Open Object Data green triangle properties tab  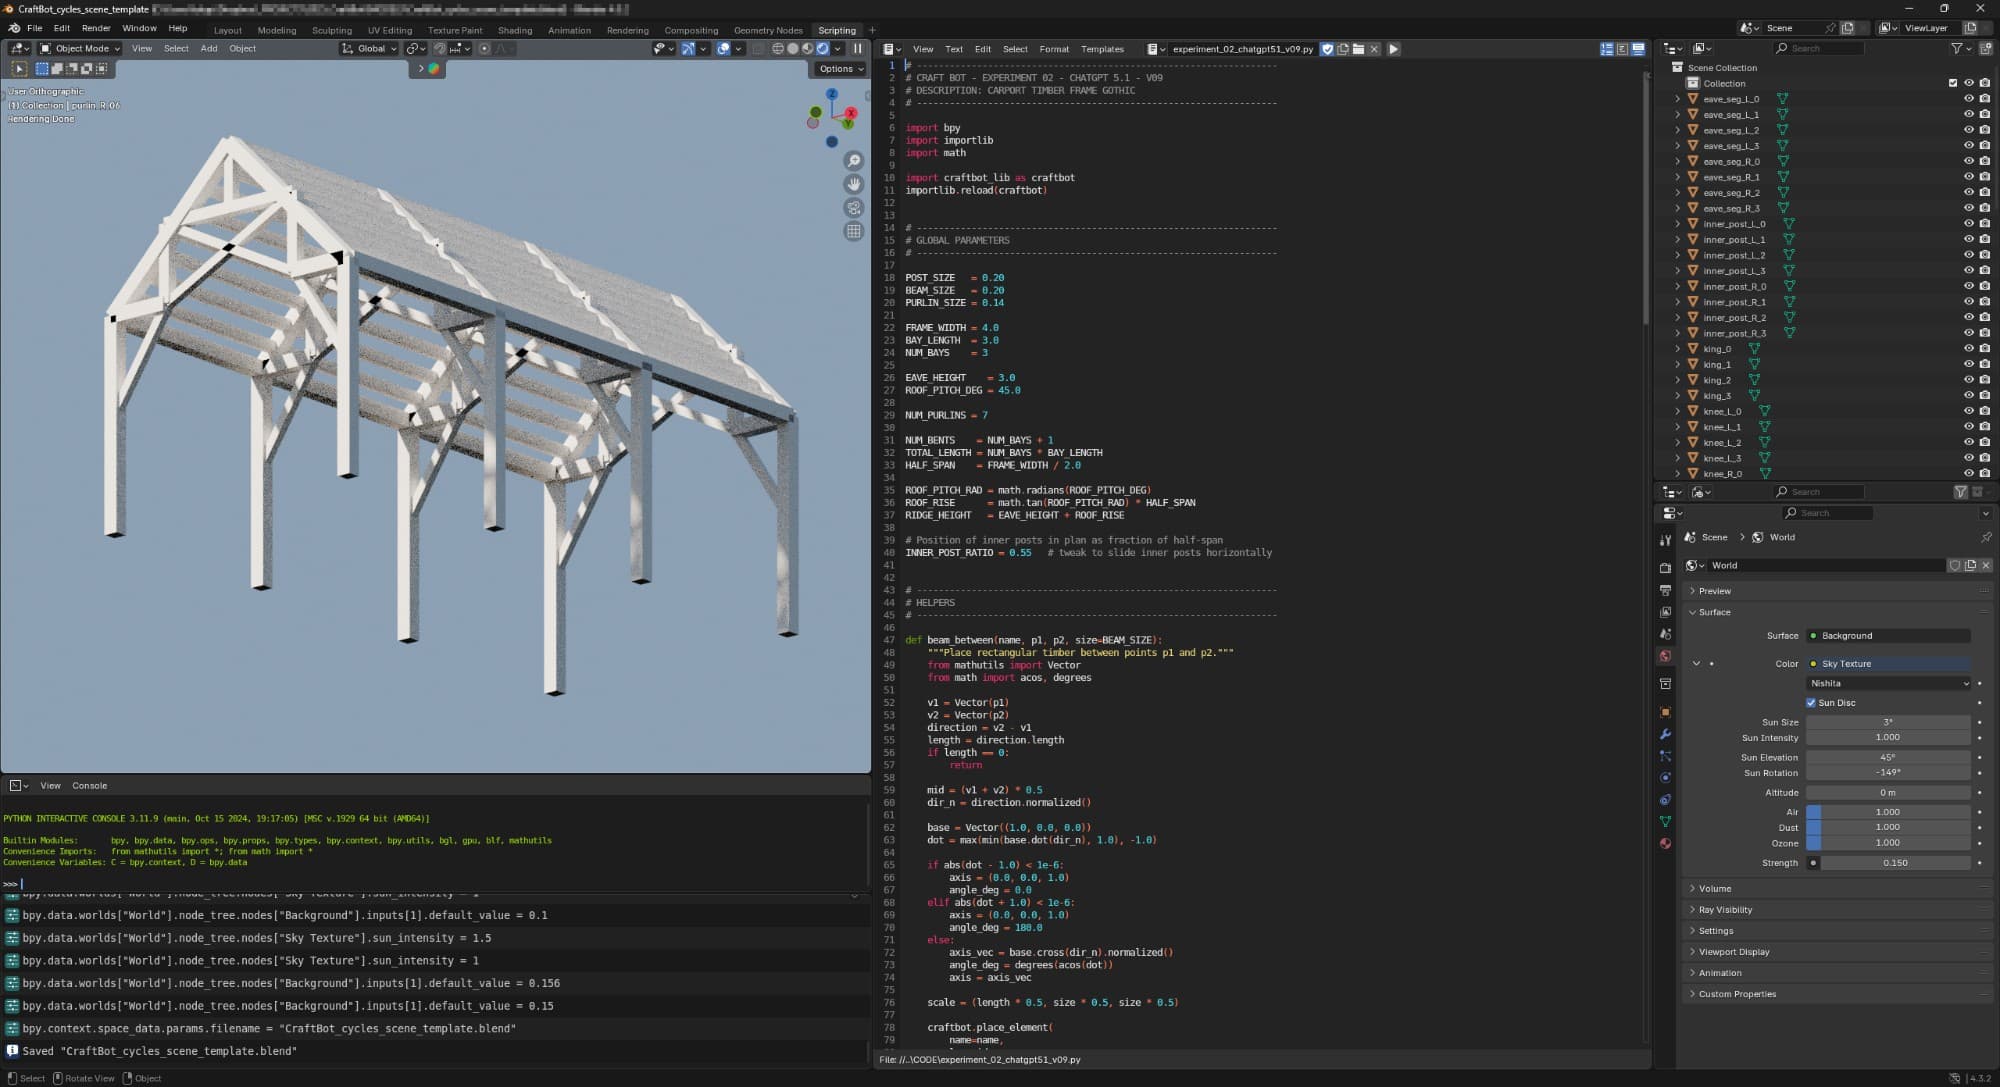(1665, 821)
